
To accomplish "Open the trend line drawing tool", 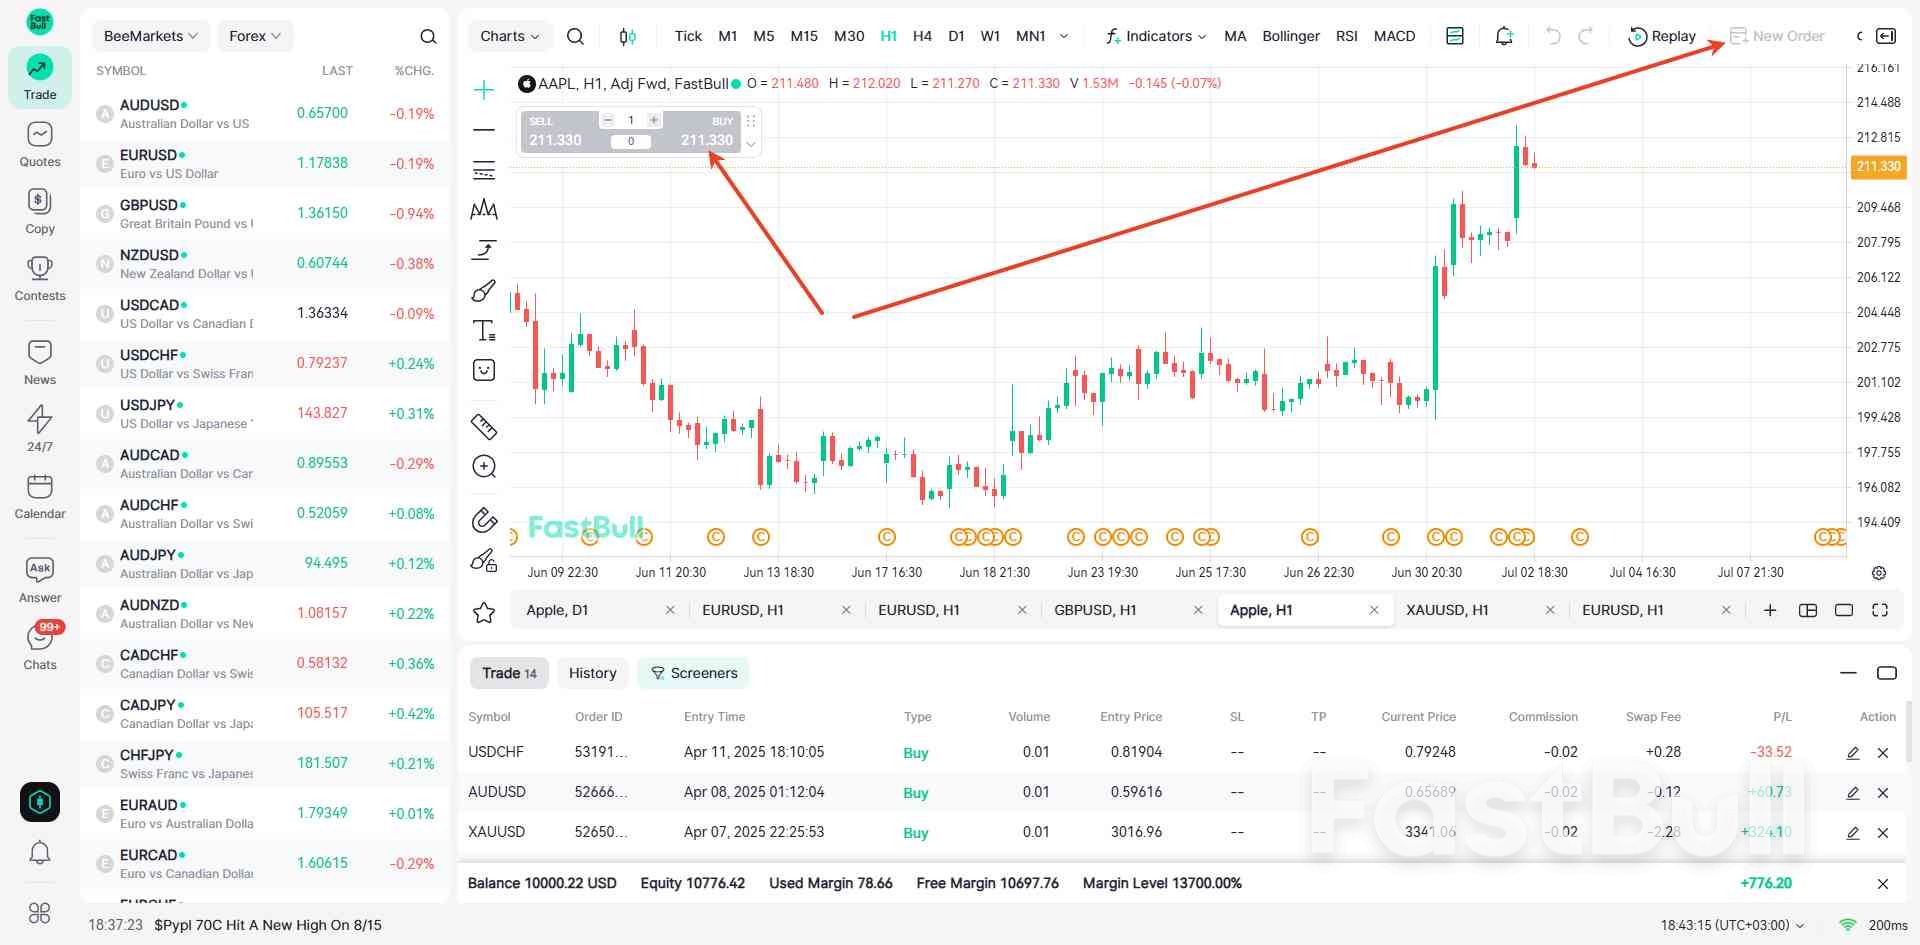I will (x=484, y=129).
